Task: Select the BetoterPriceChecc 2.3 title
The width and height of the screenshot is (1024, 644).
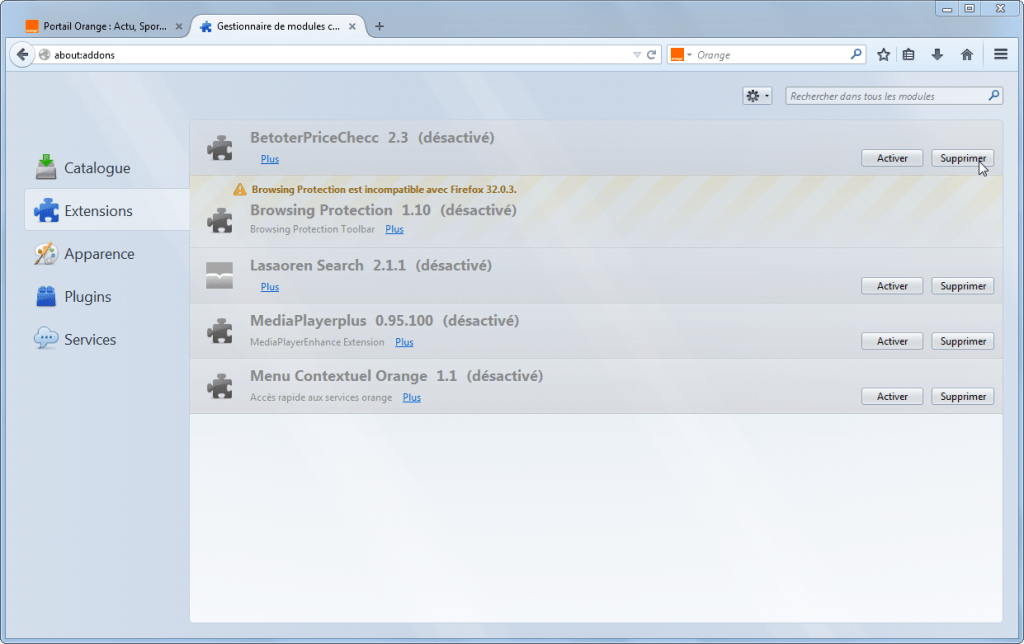Action: point(329,137)
